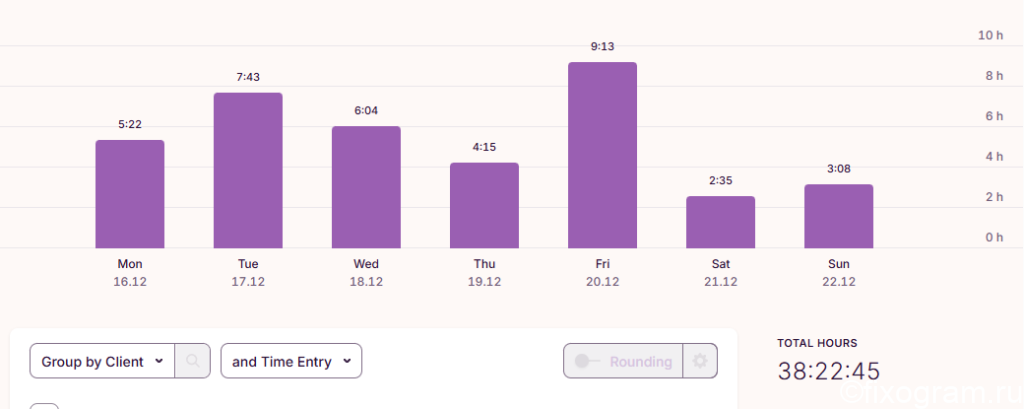Click the Fri 20.12 axis label
The height and width of the screenshot is (409, 1024).
tap(602, 273)
